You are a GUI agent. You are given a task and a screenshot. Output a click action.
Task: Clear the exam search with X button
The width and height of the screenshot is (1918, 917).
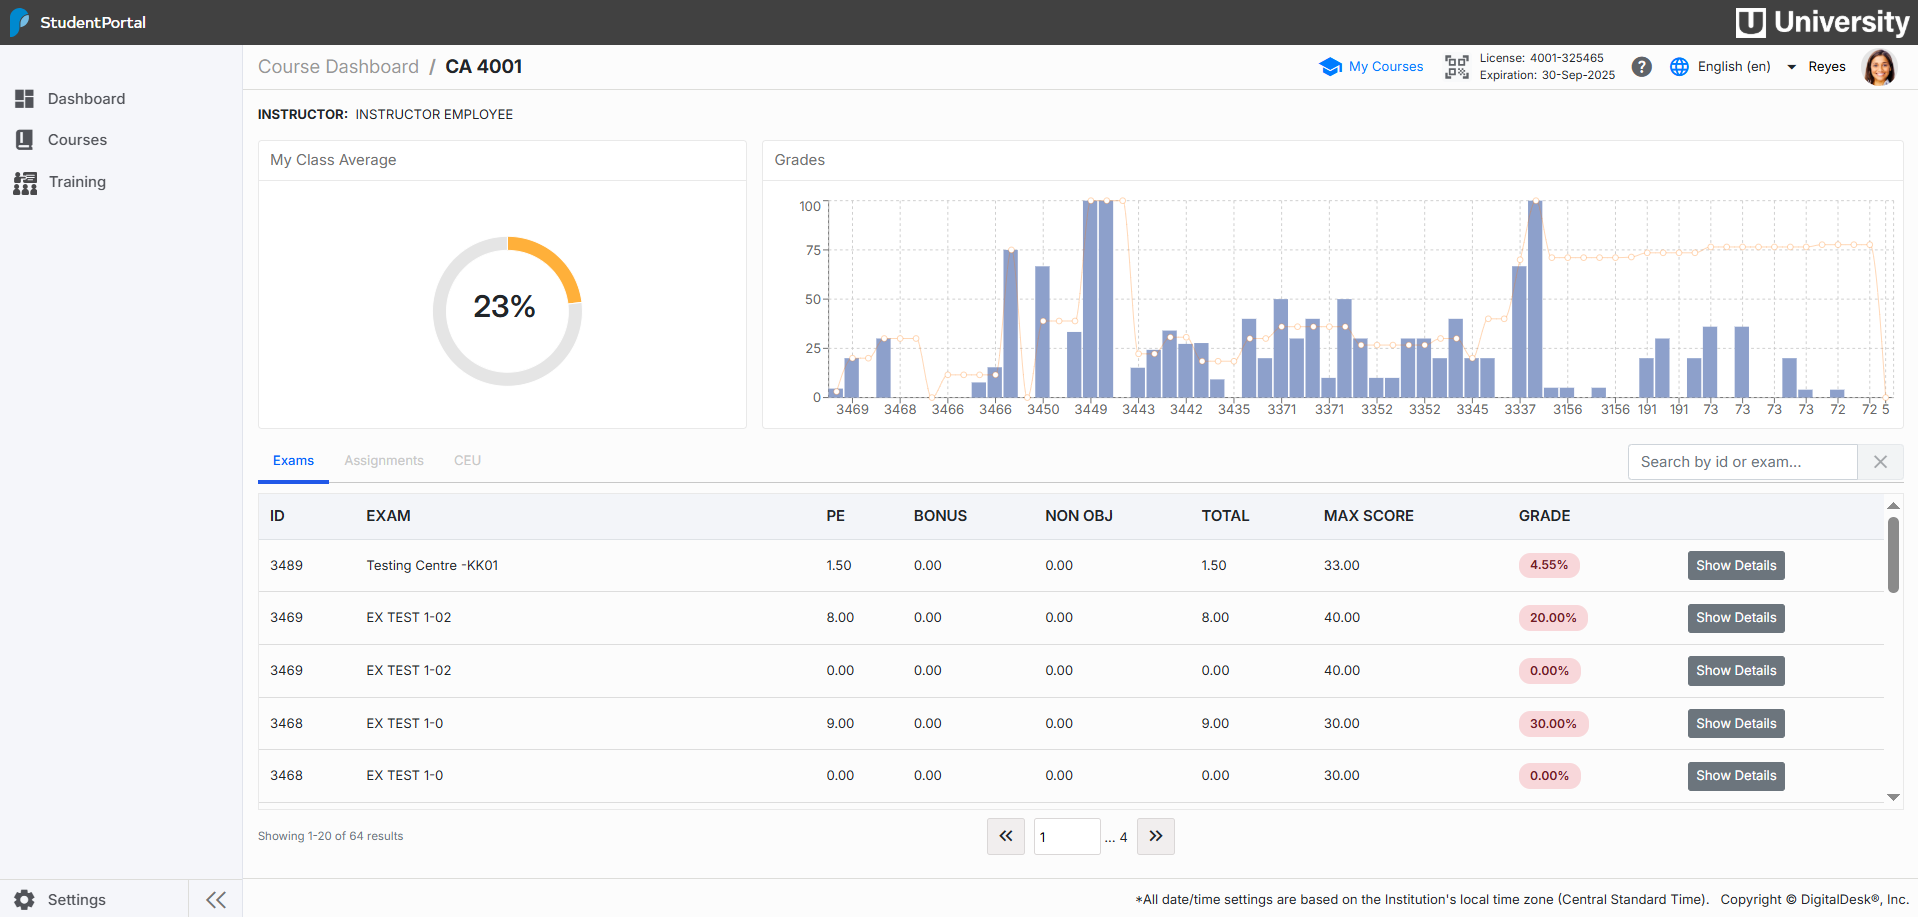[1880, 462]
